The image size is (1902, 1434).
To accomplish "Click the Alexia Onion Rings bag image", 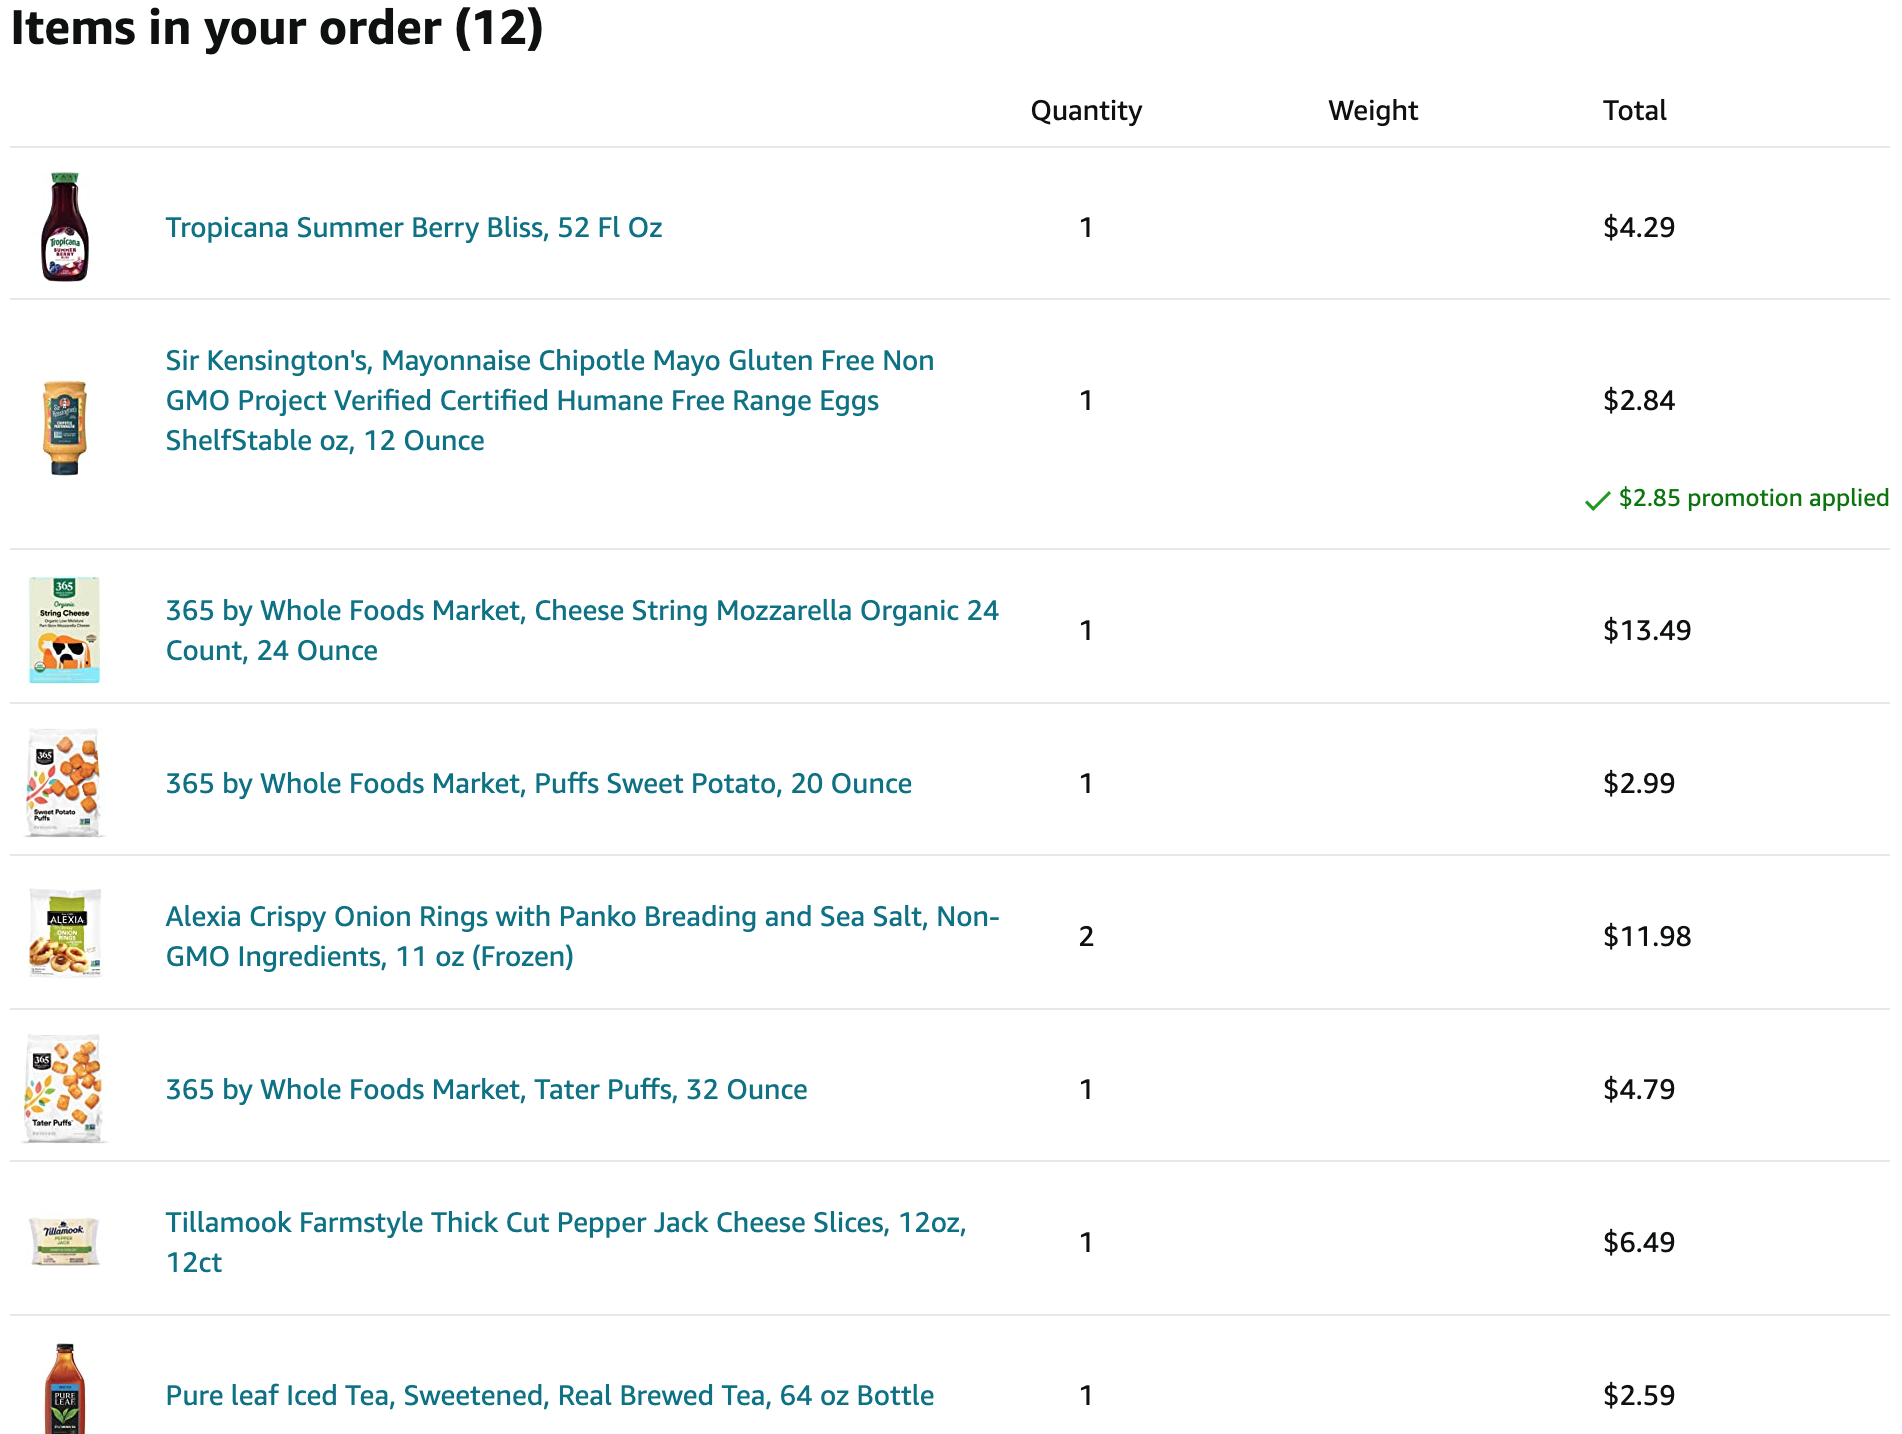I will tap(65, 933).
